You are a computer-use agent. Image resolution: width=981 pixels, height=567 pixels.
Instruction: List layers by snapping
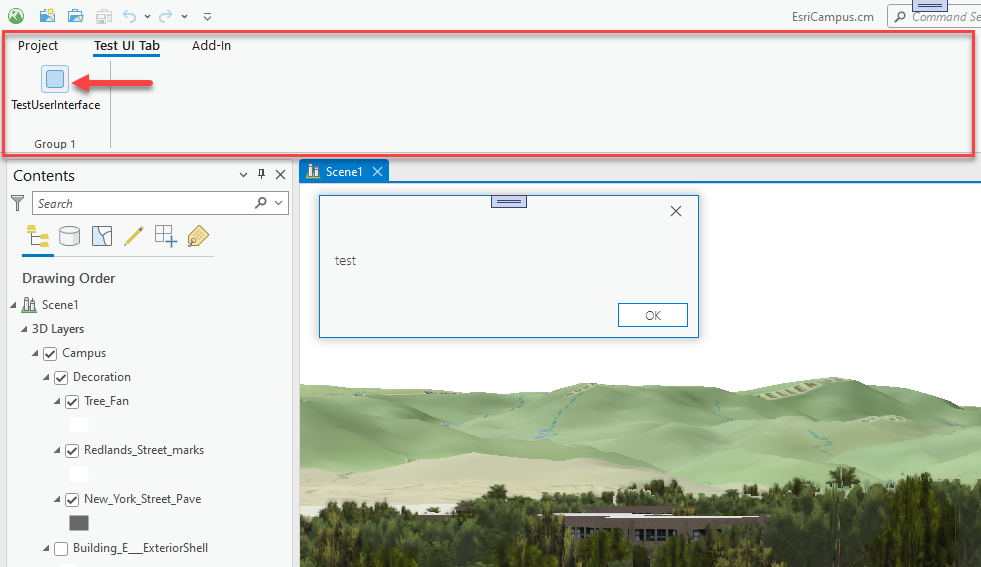166,236
